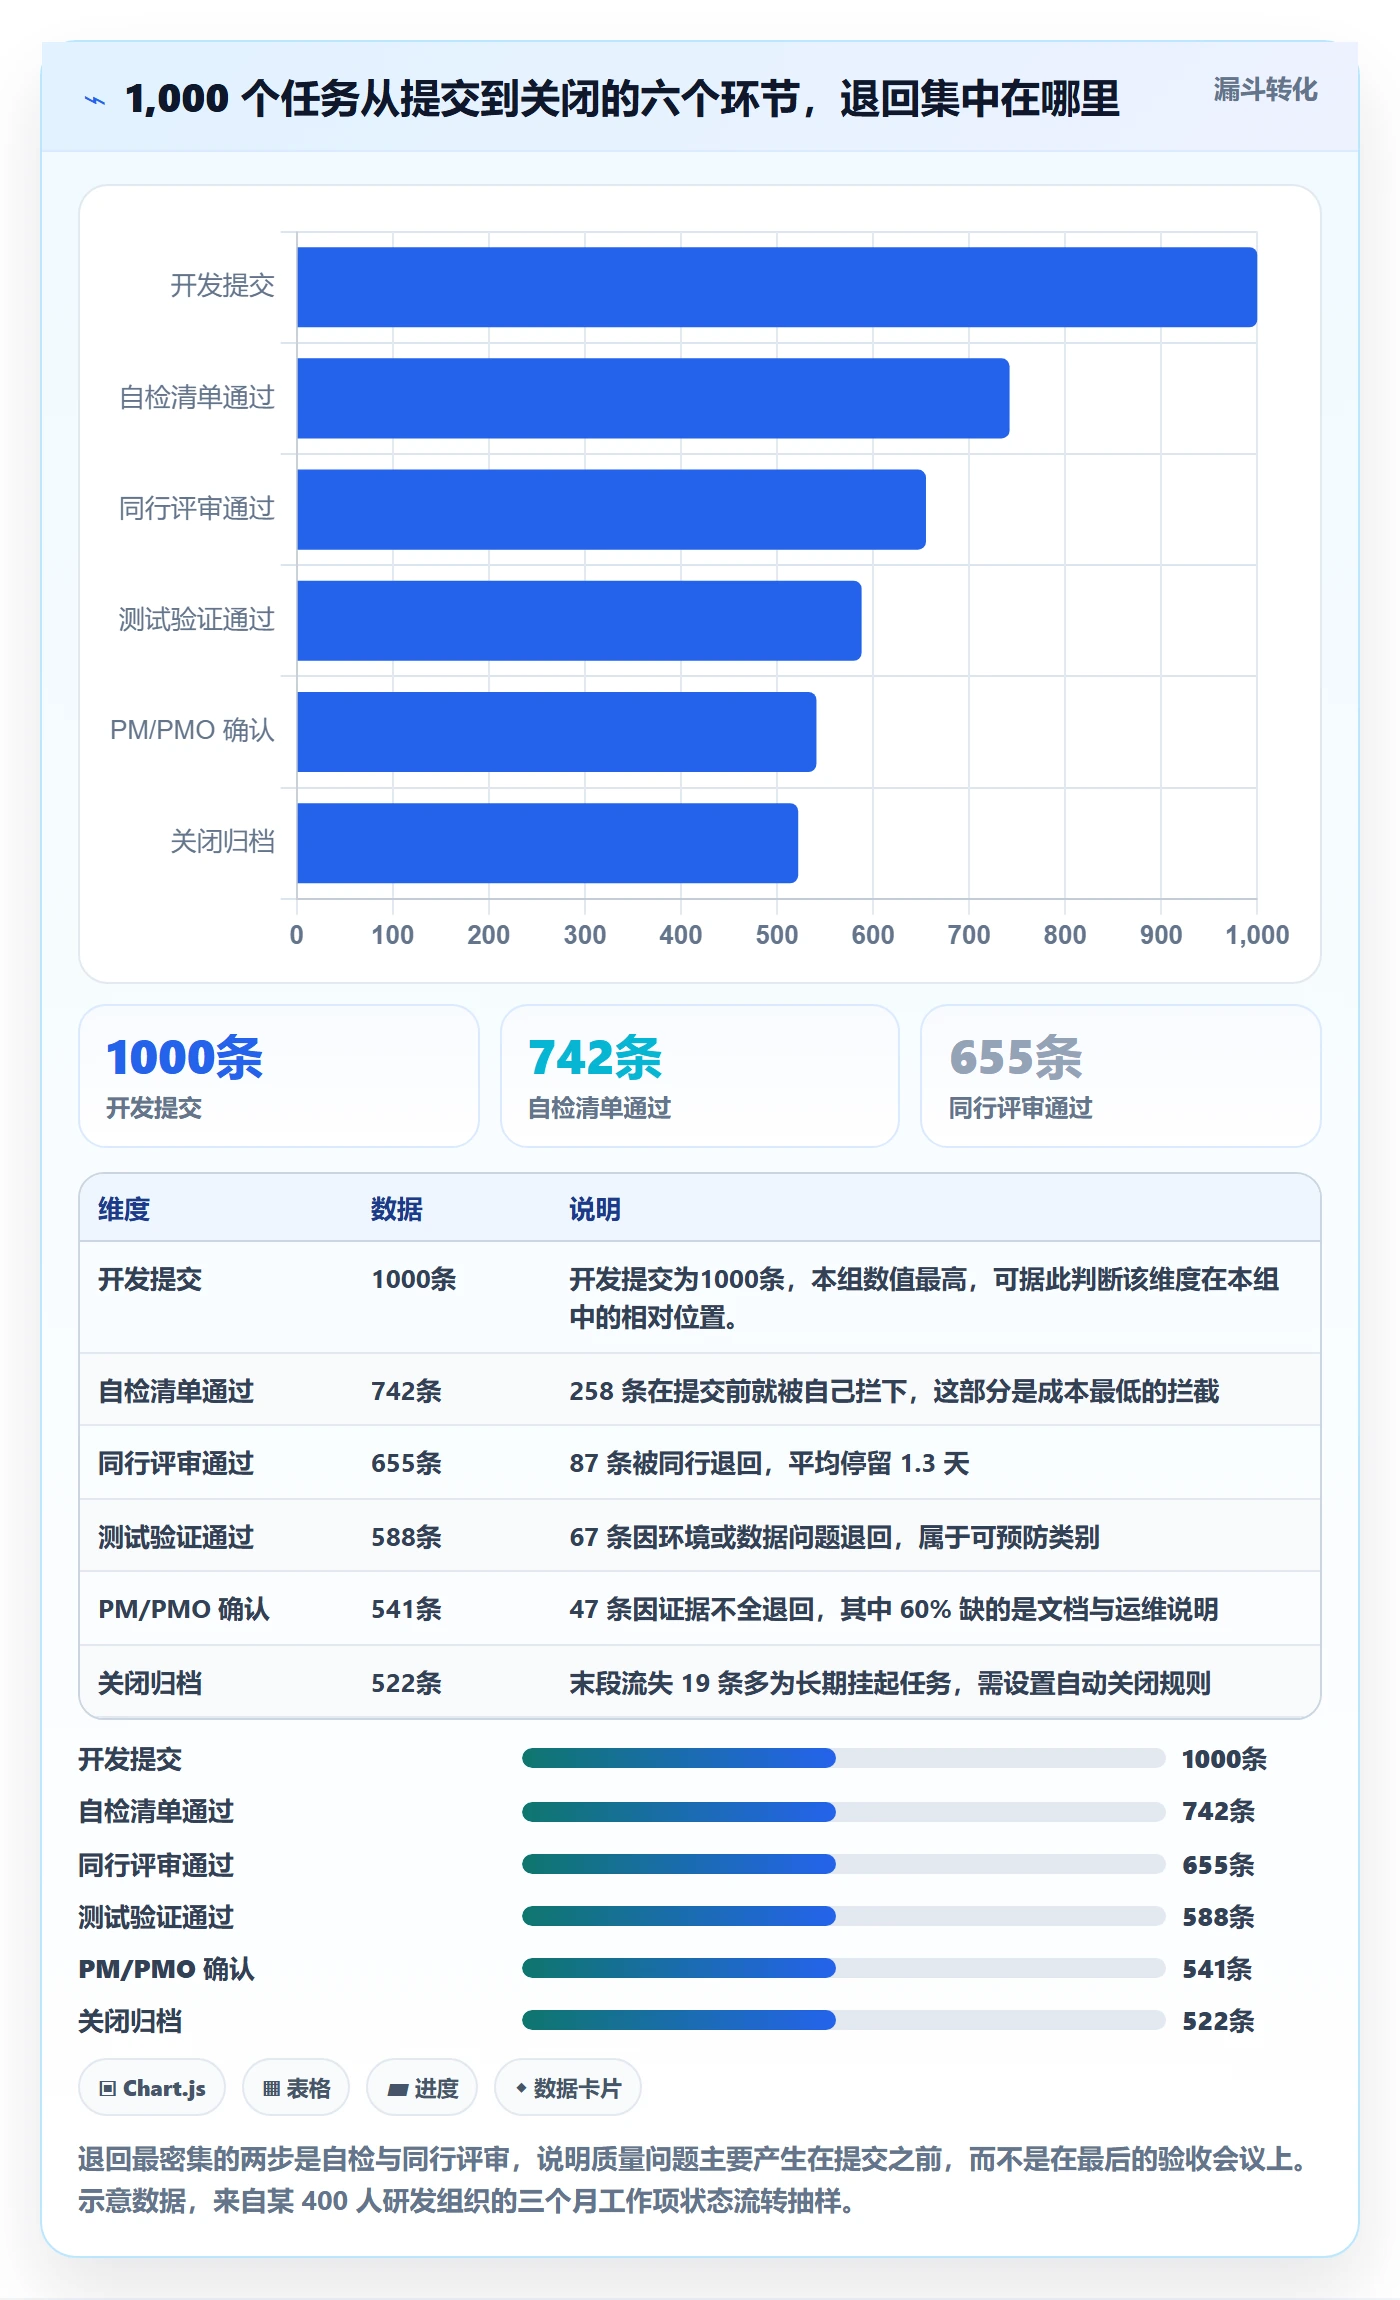
Task: Click the note starting "47 条因证据不全退回"
Action: click(x=894, y=1609)
